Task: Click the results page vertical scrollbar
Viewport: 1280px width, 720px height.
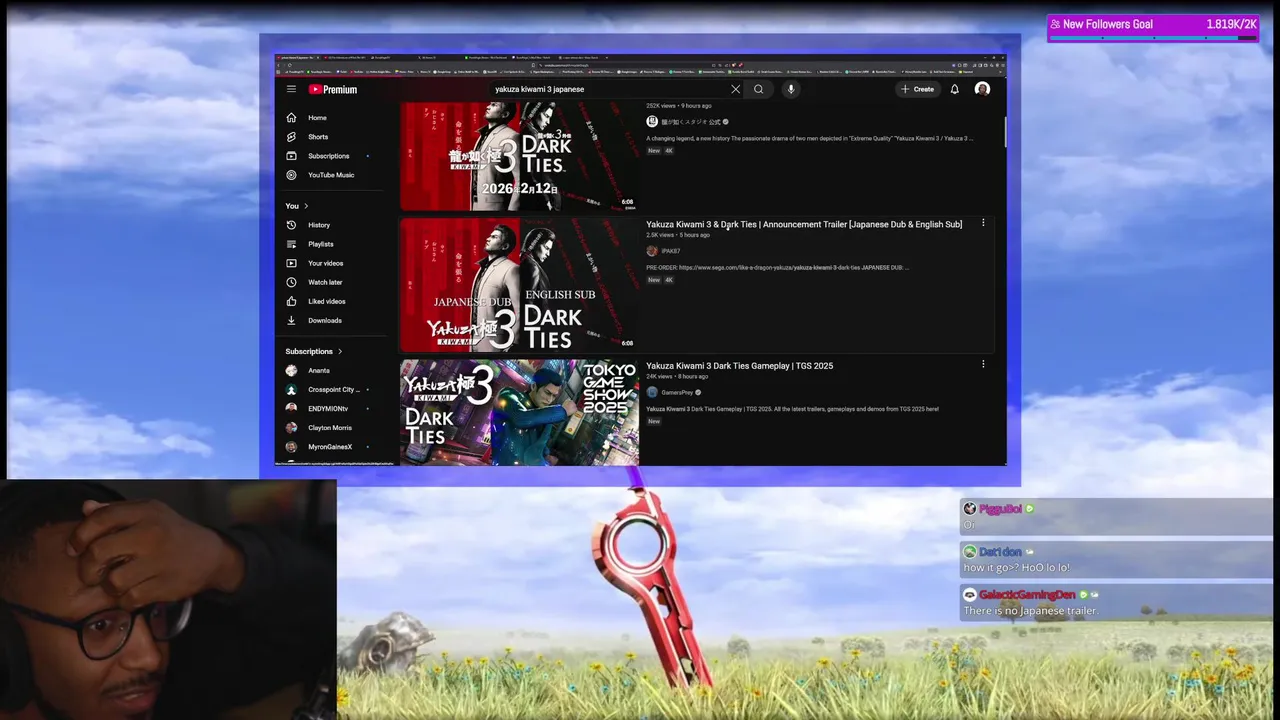Action: (1004, 130)
